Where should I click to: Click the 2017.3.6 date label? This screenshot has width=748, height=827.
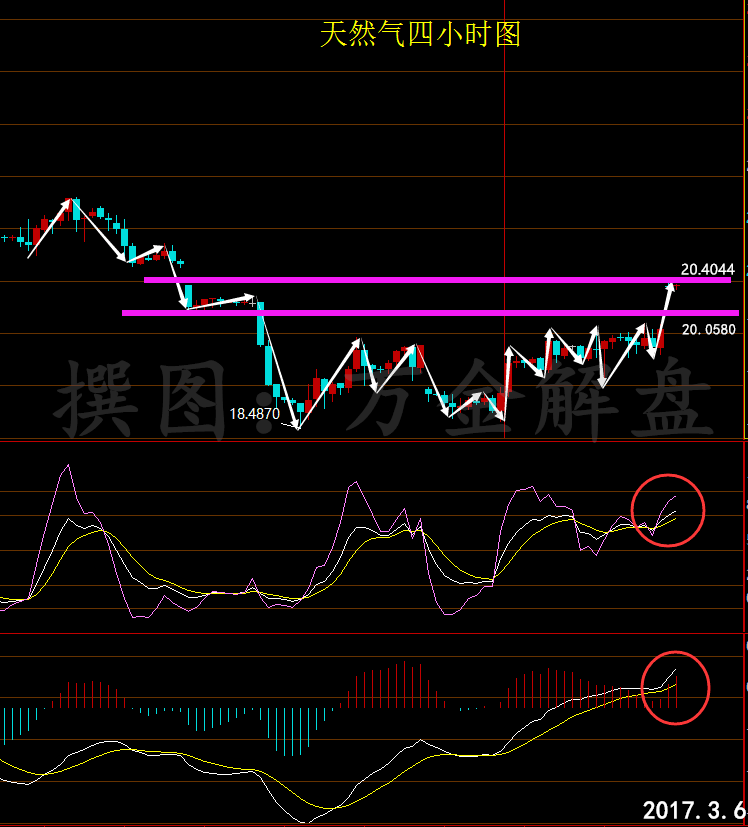pyautogui.click(x=693, y=810)
